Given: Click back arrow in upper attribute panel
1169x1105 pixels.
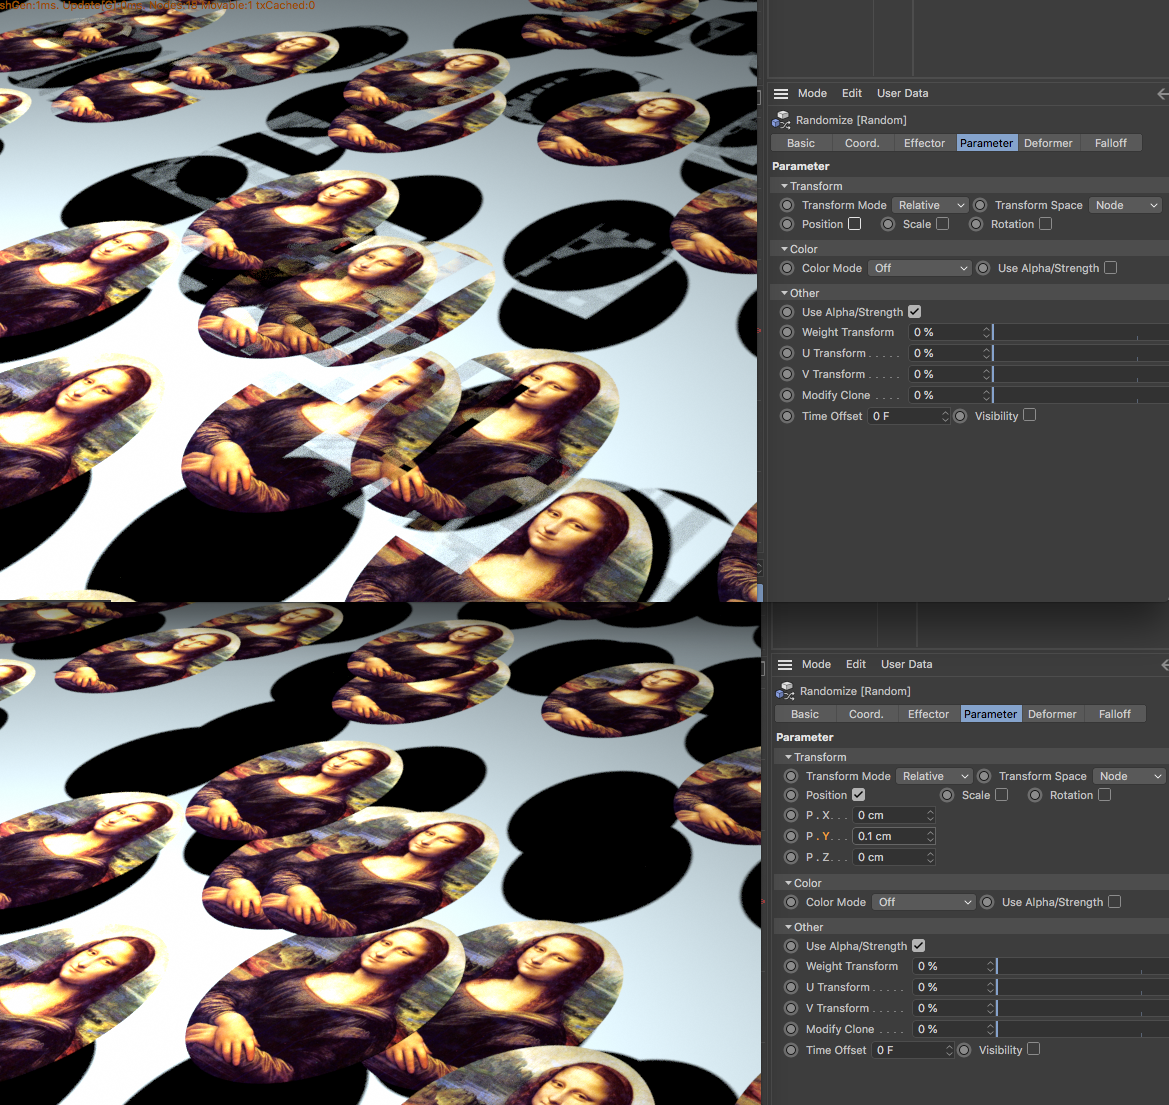Looking at the screenshot, I should pyautogui.click(x=1162, y=93).
